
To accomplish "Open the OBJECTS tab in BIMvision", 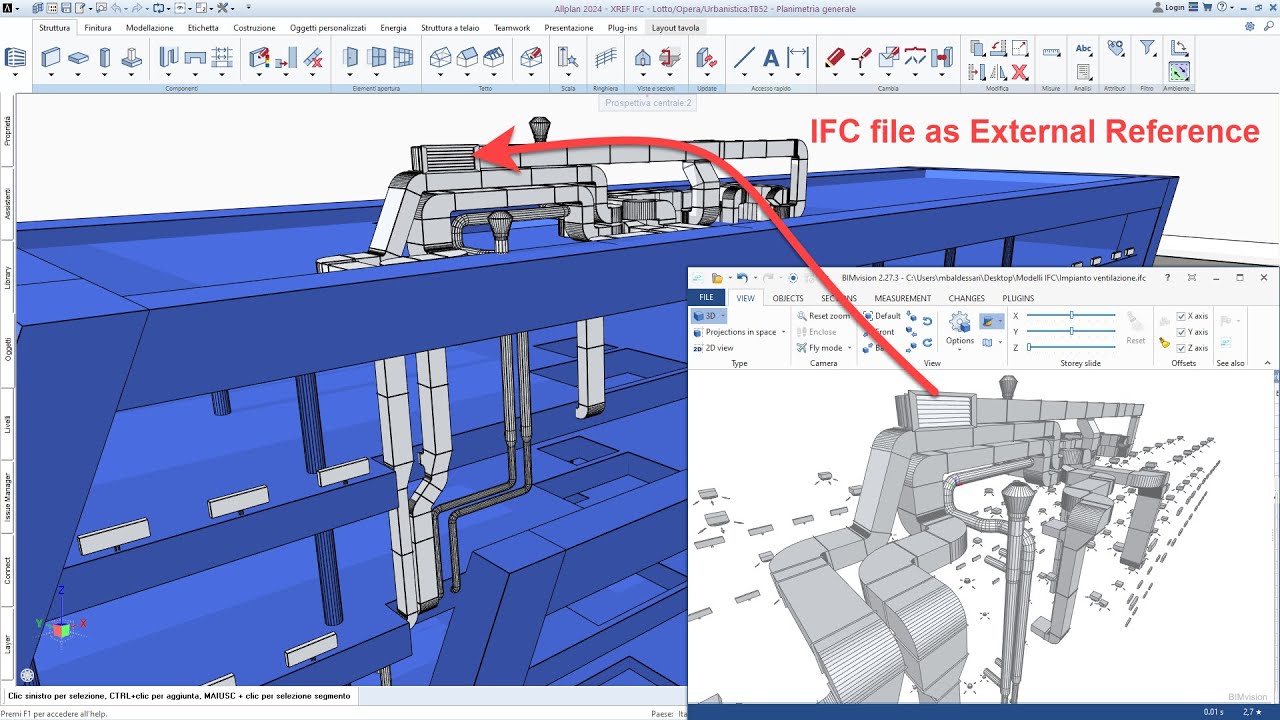I will coord(788,298).
